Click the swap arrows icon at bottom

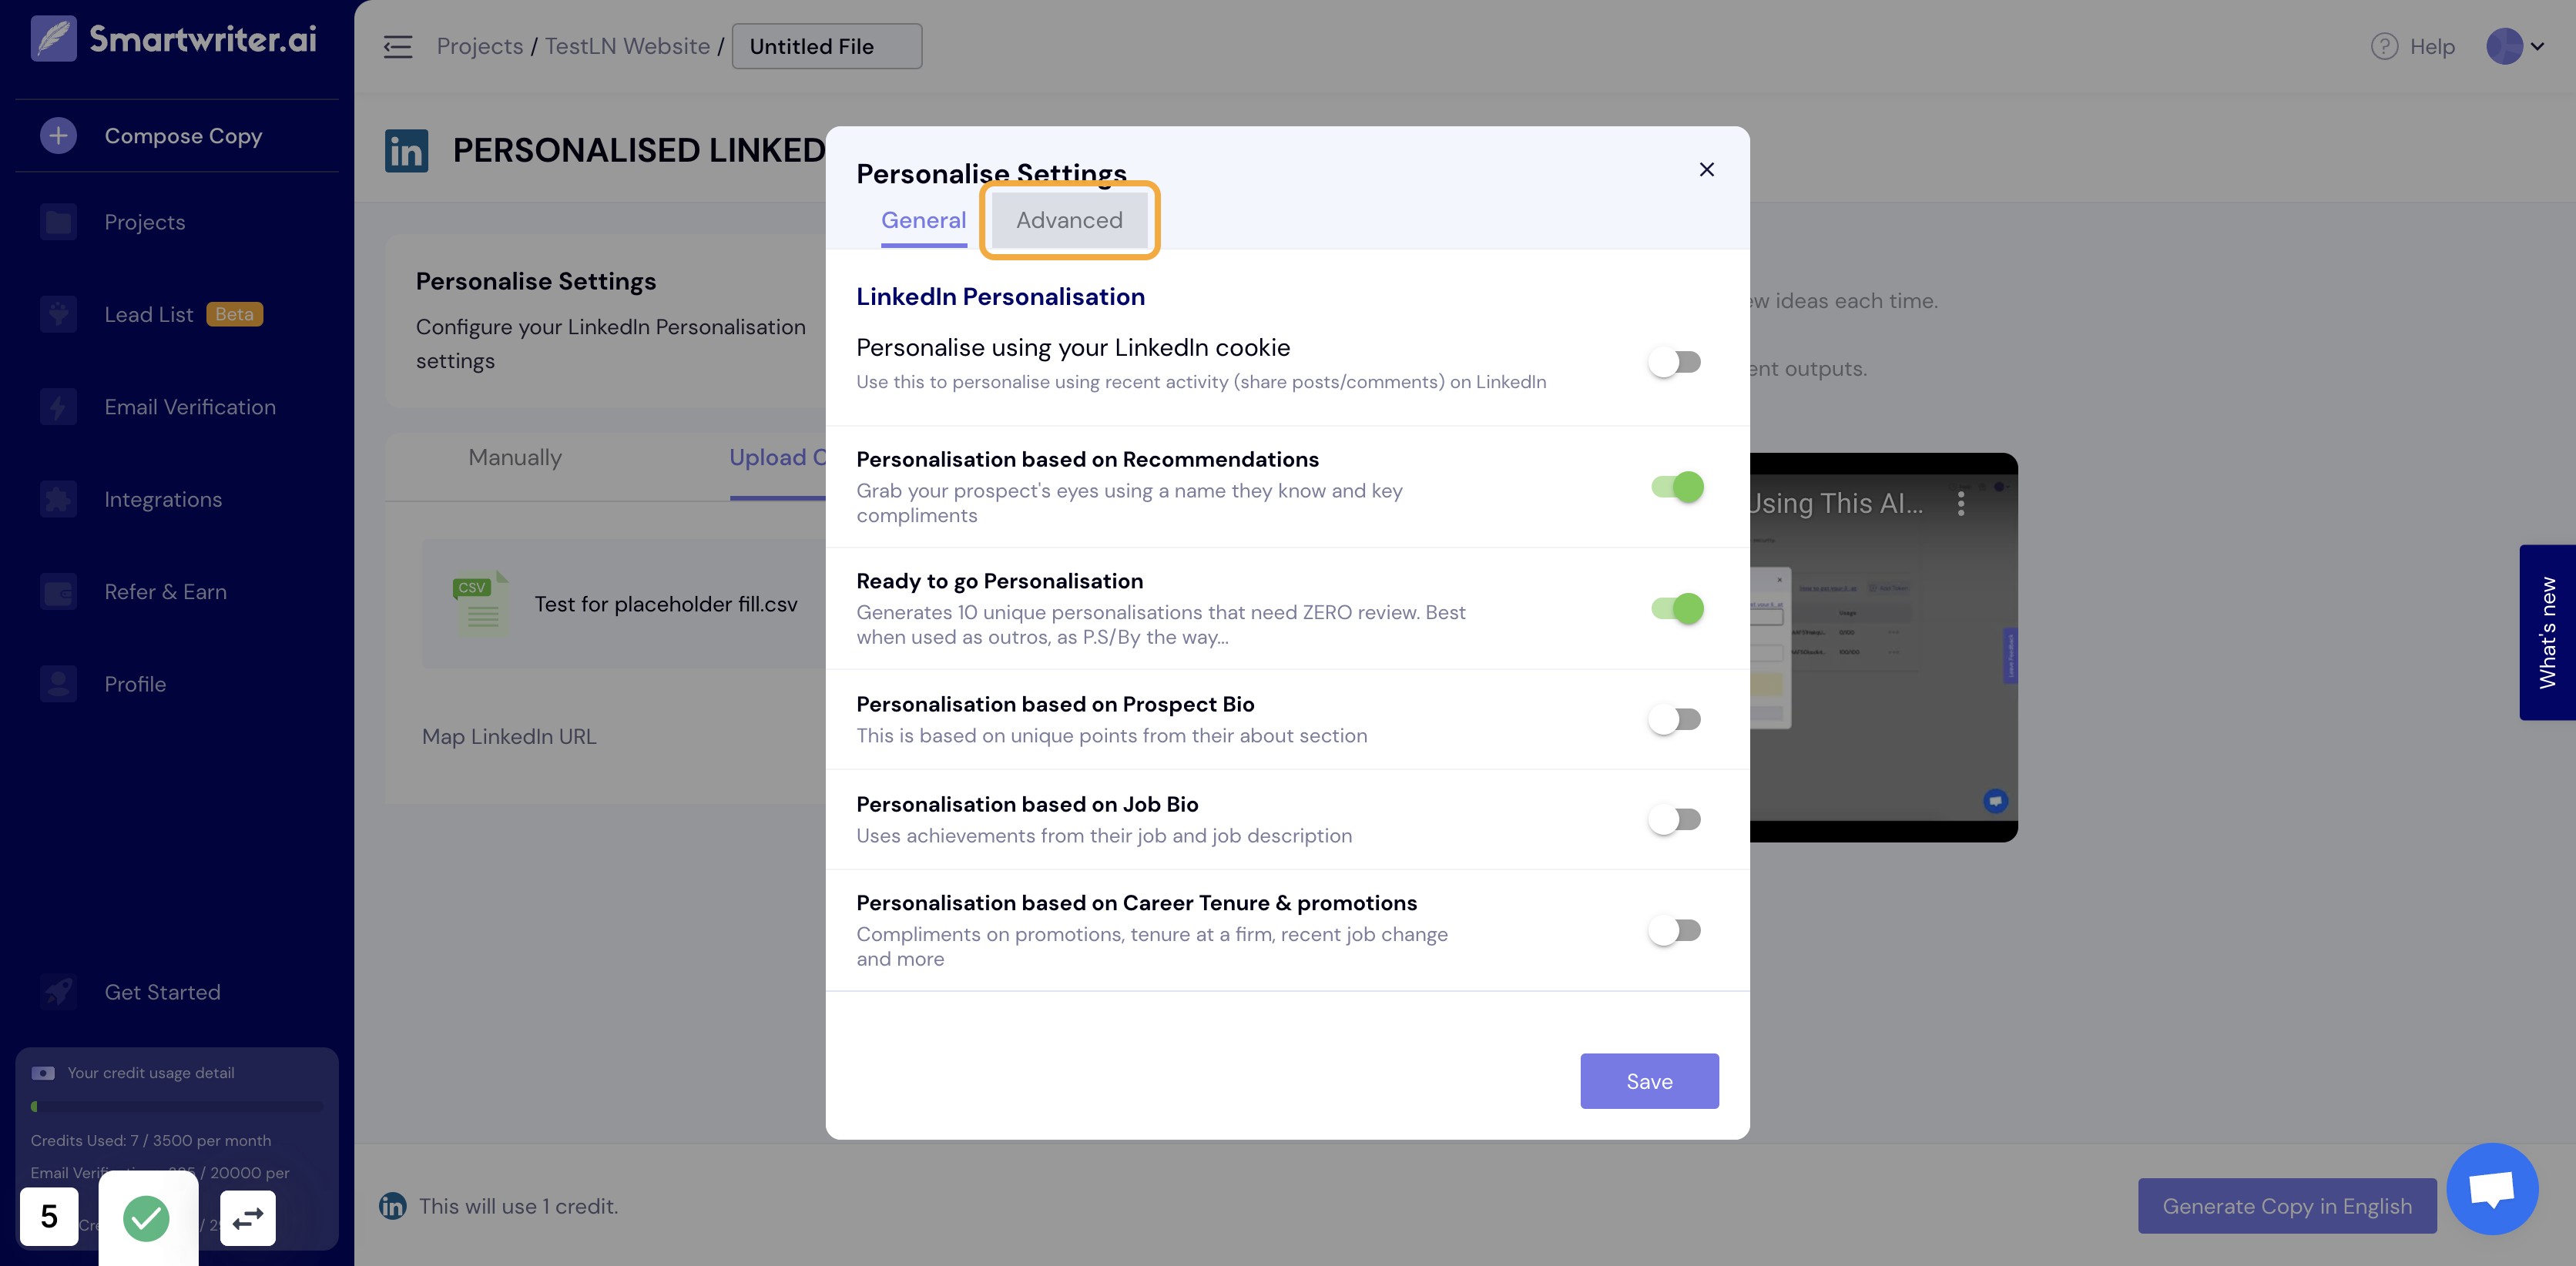(247, 1218)
